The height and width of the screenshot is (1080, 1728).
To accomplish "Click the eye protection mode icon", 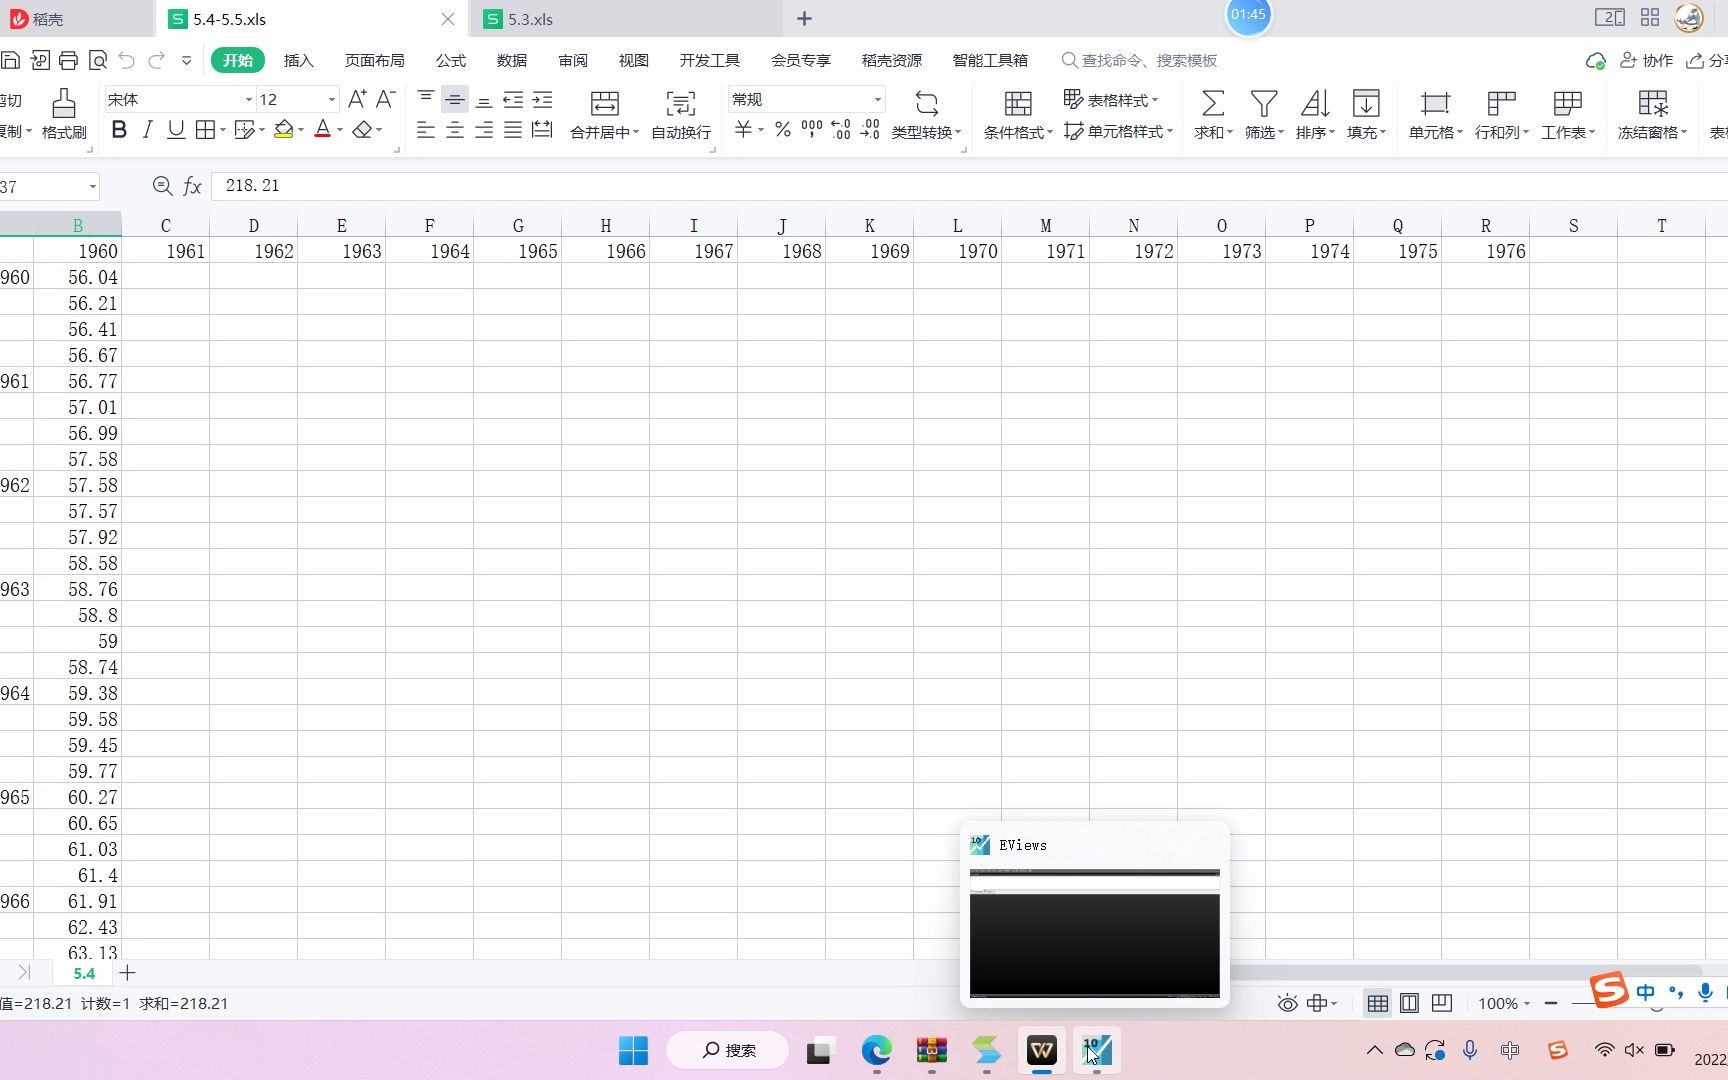I will [x=1287, y=1003].
